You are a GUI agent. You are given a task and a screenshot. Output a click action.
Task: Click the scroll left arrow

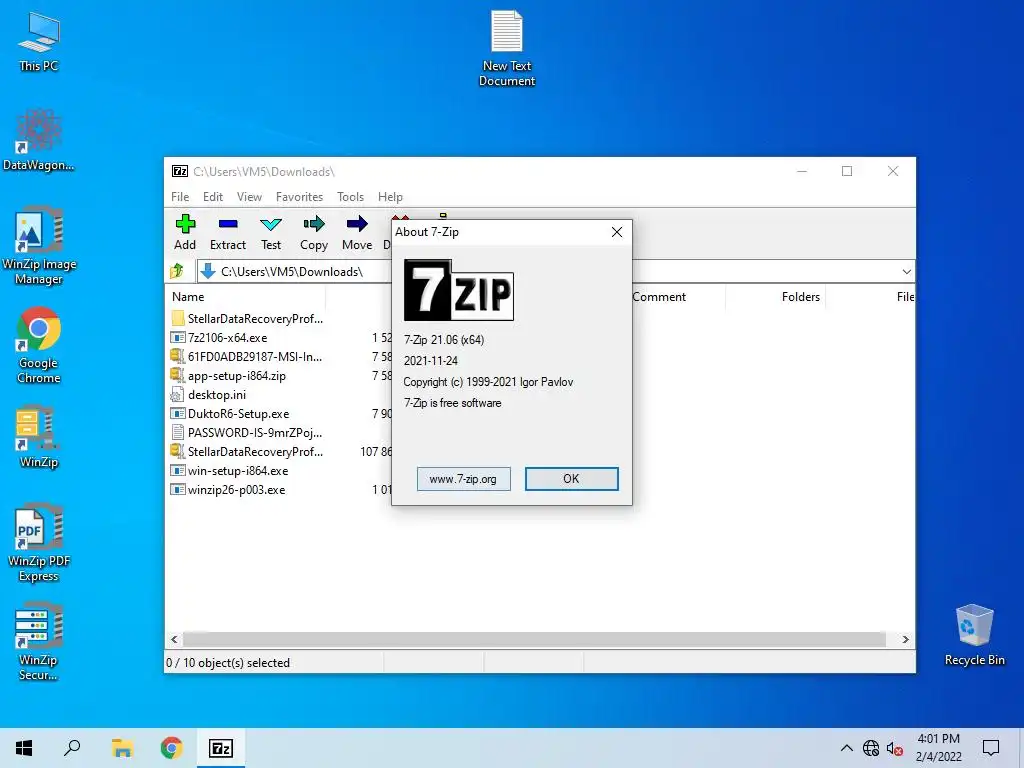pos(174,639)
